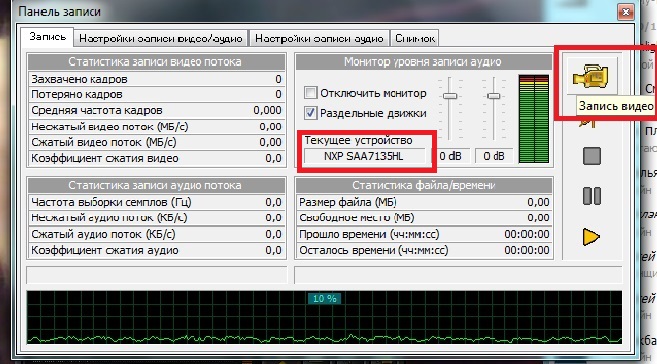Click the green audio level meter
Screen dimensions: 657x364
coord(533,119)
